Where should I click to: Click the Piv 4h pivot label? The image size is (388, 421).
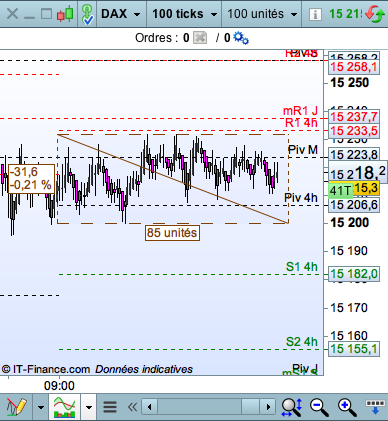click(x=301, y=198)
